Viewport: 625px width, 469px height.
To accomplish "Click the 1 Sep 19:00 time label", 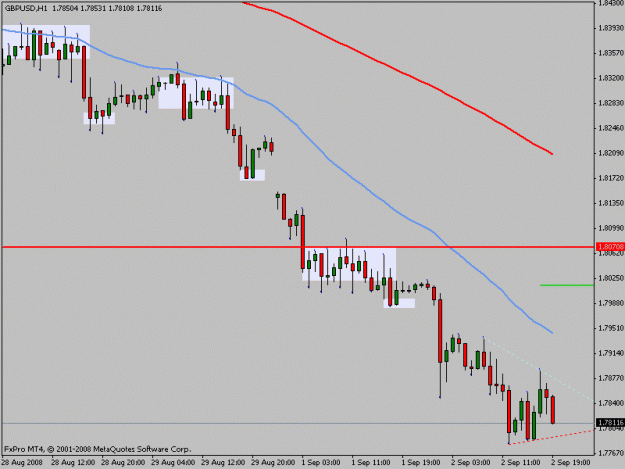I will tap(421, 463).
